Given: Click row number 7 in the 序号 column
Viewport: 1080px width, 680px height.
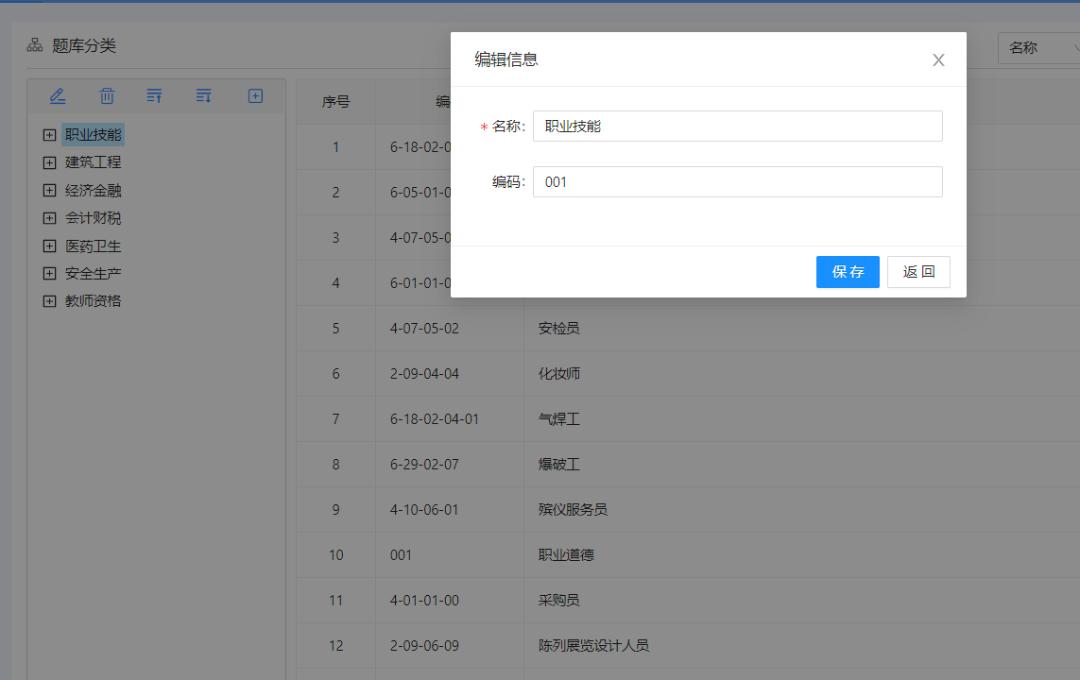Looking at the screenshot, I should [x=335, y=419].
